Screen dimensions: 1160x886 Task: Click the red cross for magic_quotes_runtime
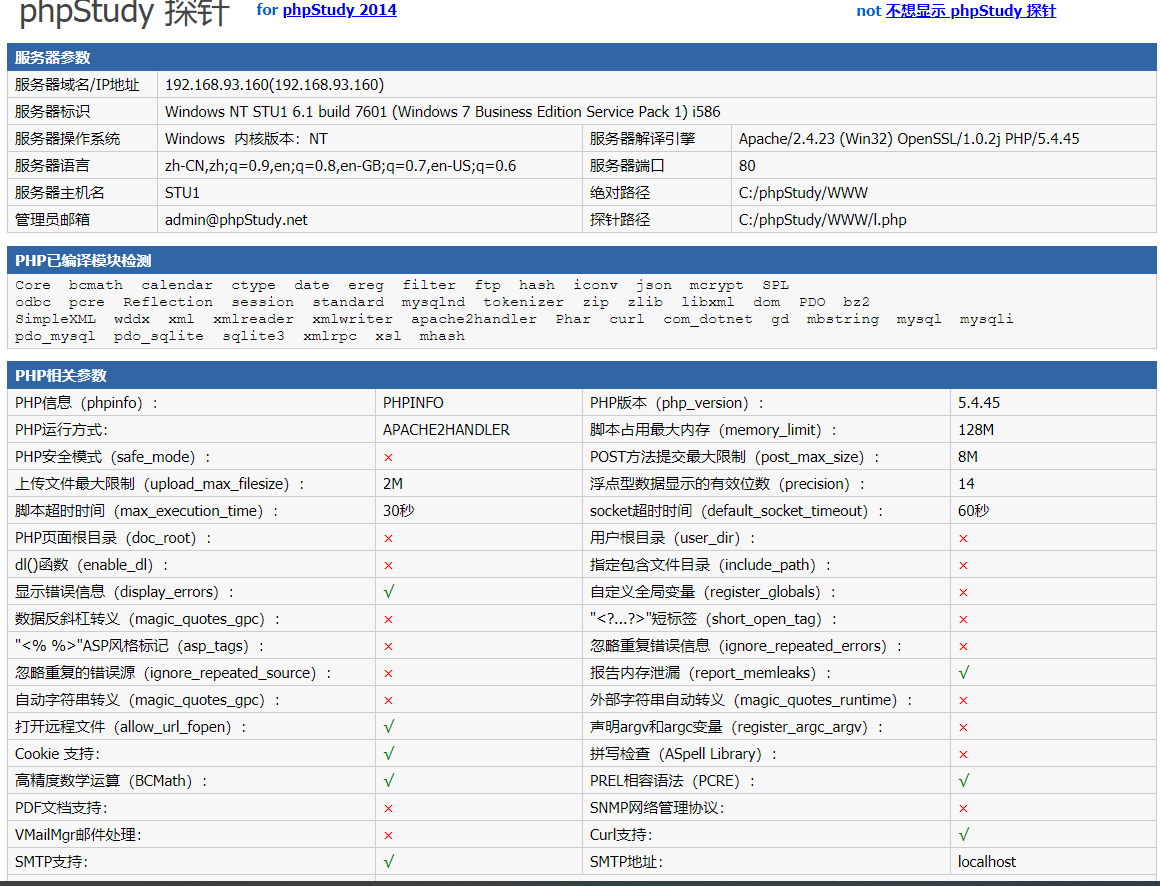coord(963,700)
